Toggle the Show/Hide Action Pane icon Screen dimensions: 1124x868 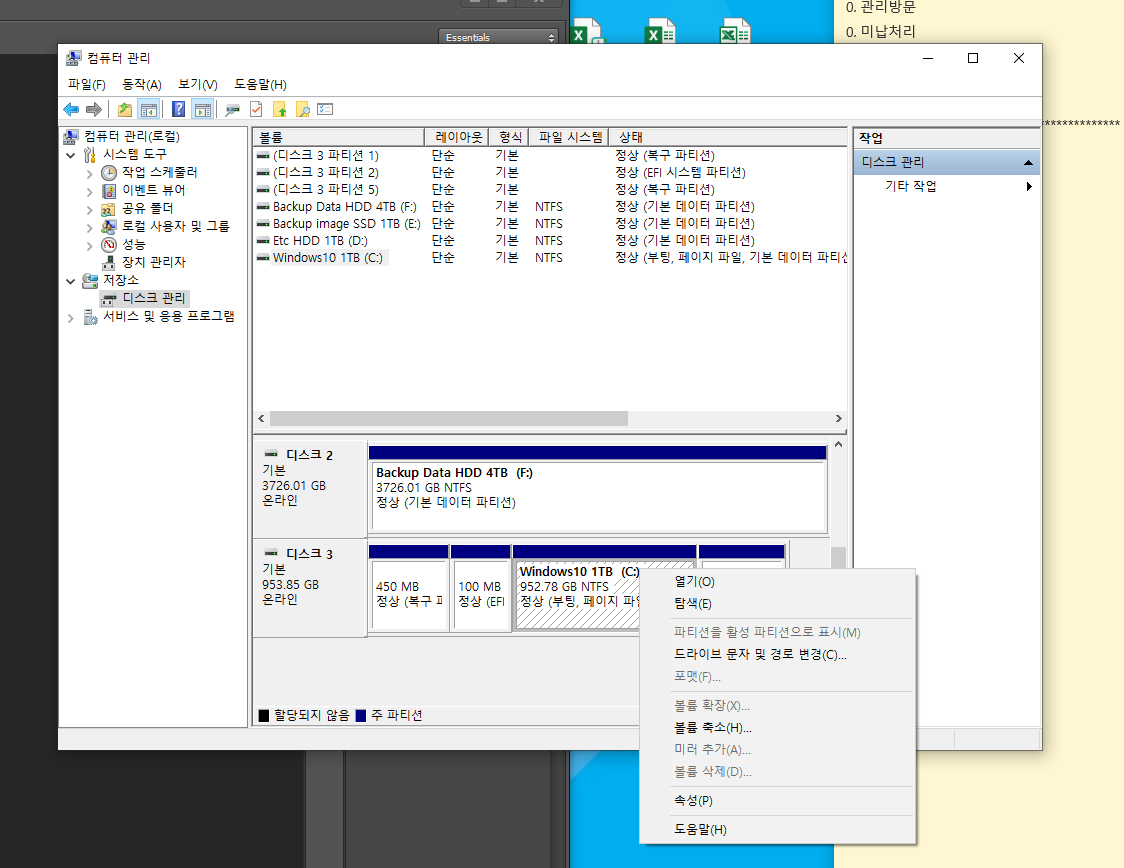pos(203,110)
